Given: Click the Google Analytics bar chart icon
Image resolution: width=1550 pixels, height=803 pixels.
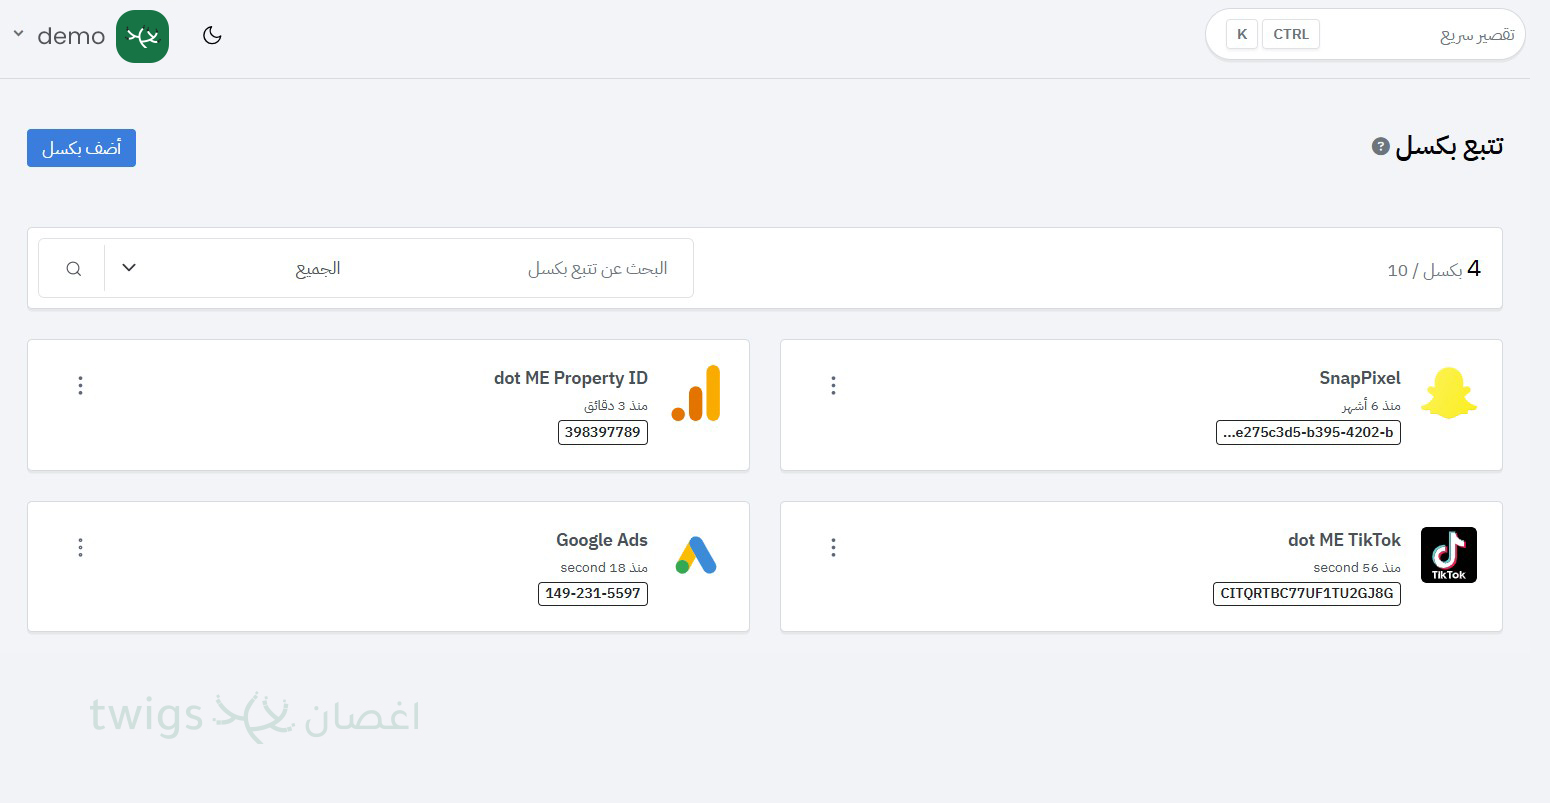Looking at the screenshot, I should point(696,393).
